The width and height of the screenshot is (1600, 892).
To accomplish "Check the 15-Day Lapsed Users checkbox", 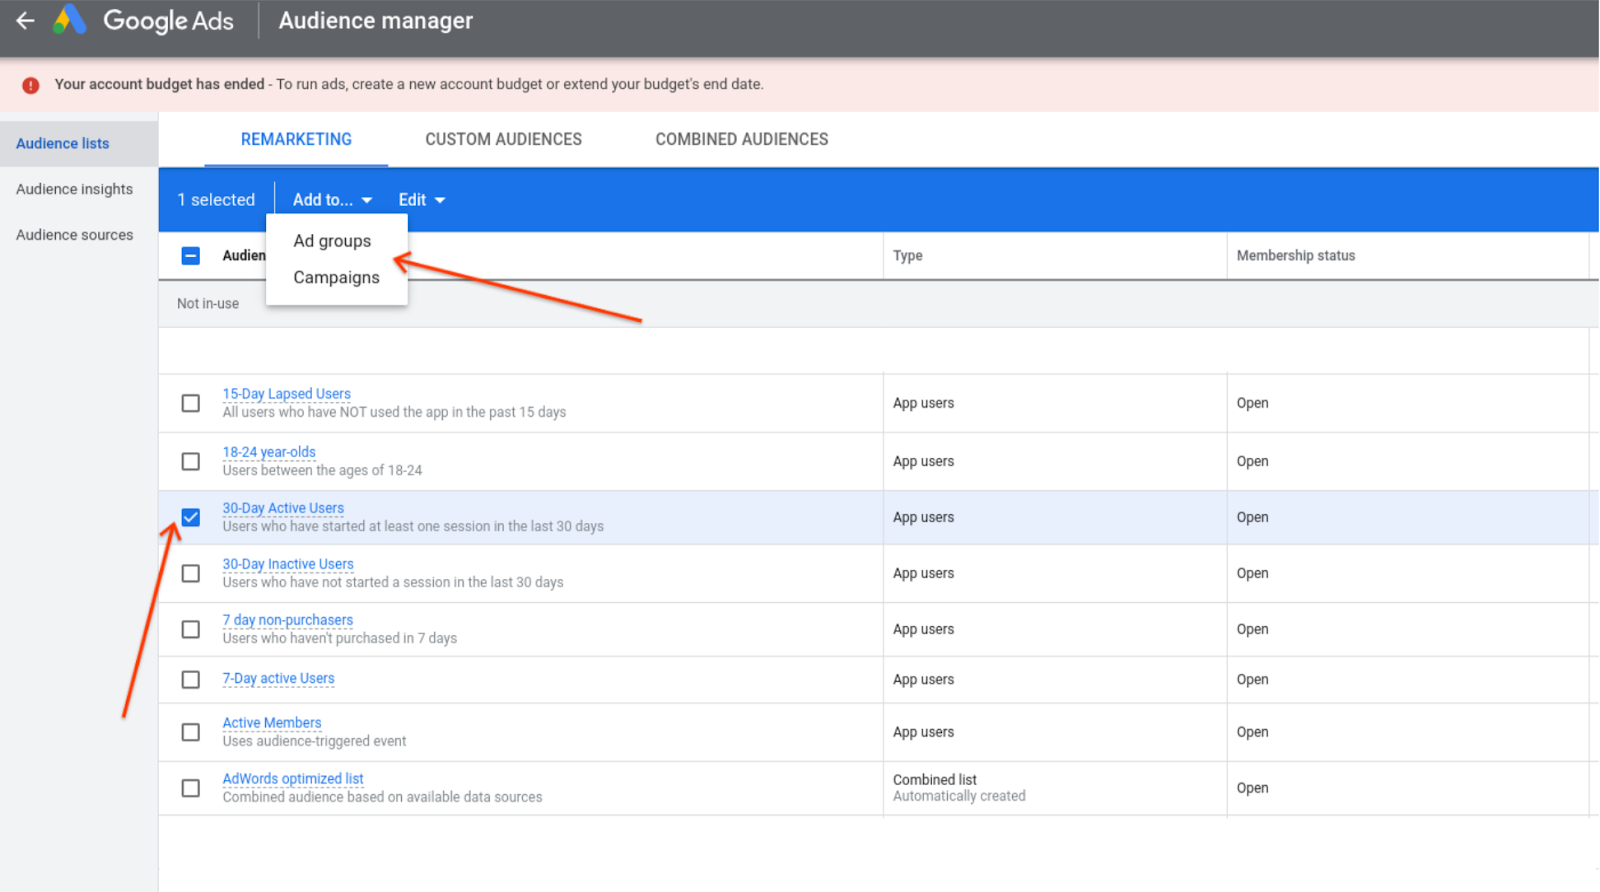I will point(191,403).
